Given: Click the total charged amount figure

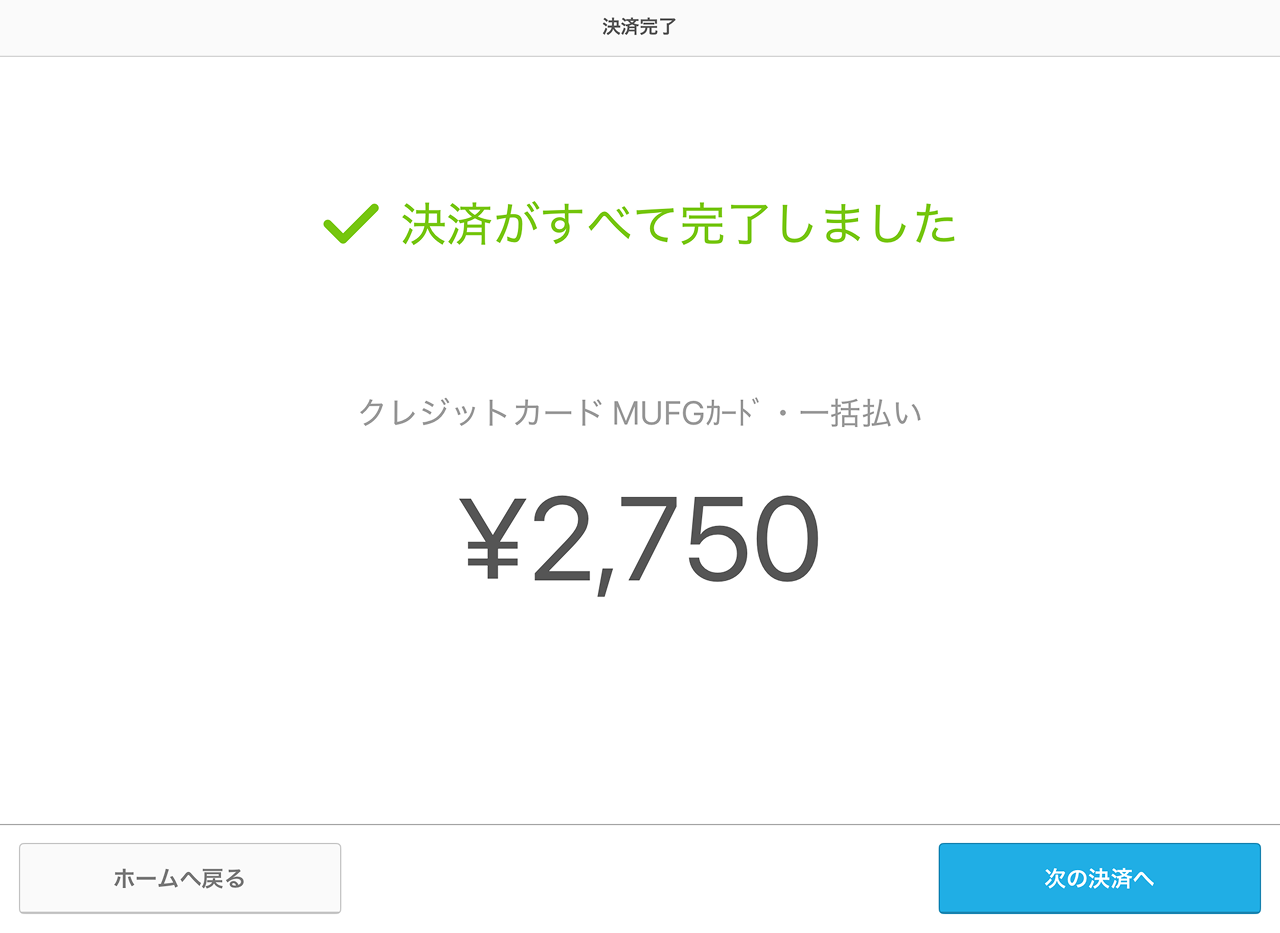Looking at the screenshot, I should click(640, 538).
